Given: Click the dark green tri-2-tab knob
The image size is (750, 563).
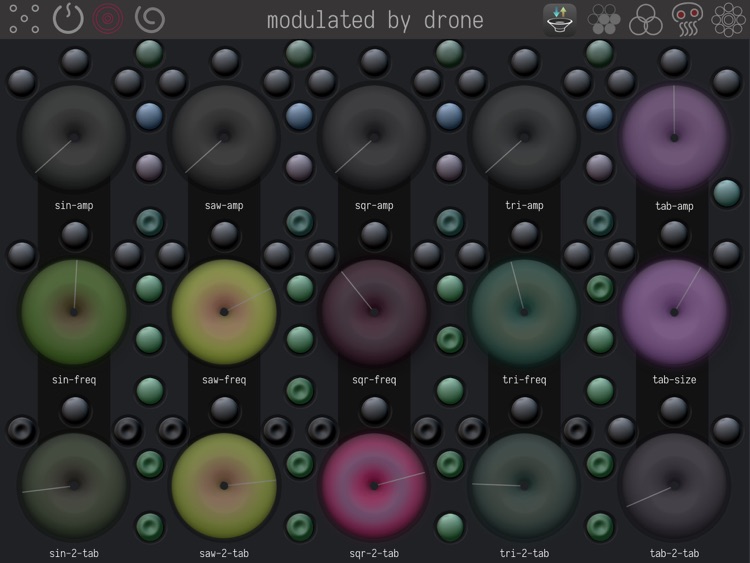Looking at the screenshot, I should click(x=524, y=486).
